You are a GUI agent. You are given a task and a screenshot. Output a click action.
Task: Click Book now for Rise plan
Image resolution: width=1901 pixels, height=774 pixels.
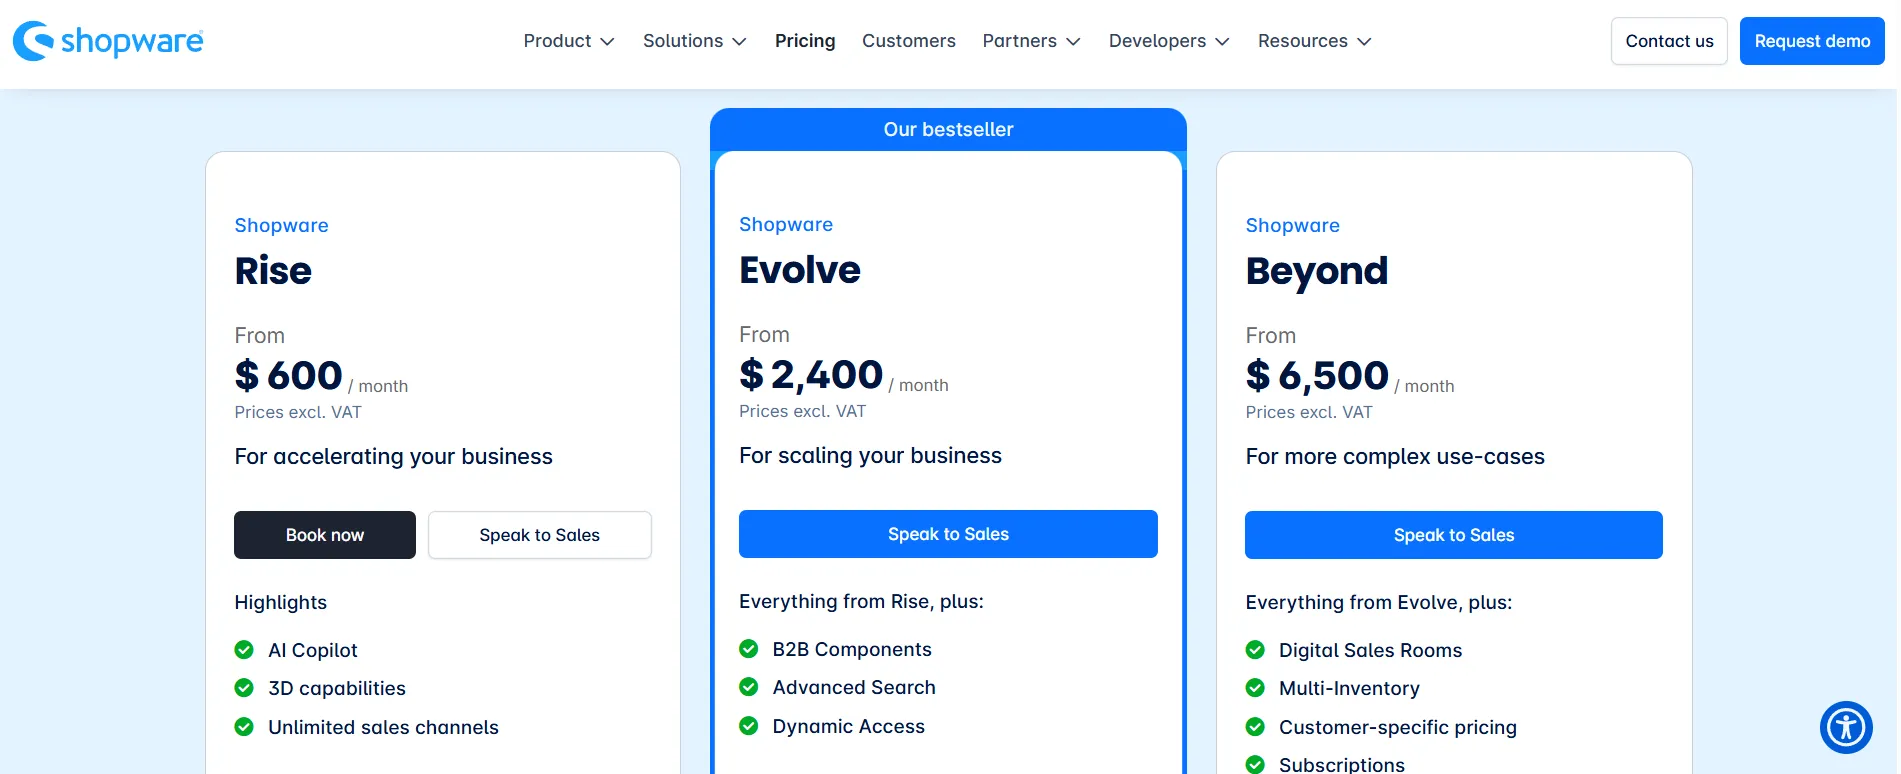pyautogui.click(x=325, y=535)
